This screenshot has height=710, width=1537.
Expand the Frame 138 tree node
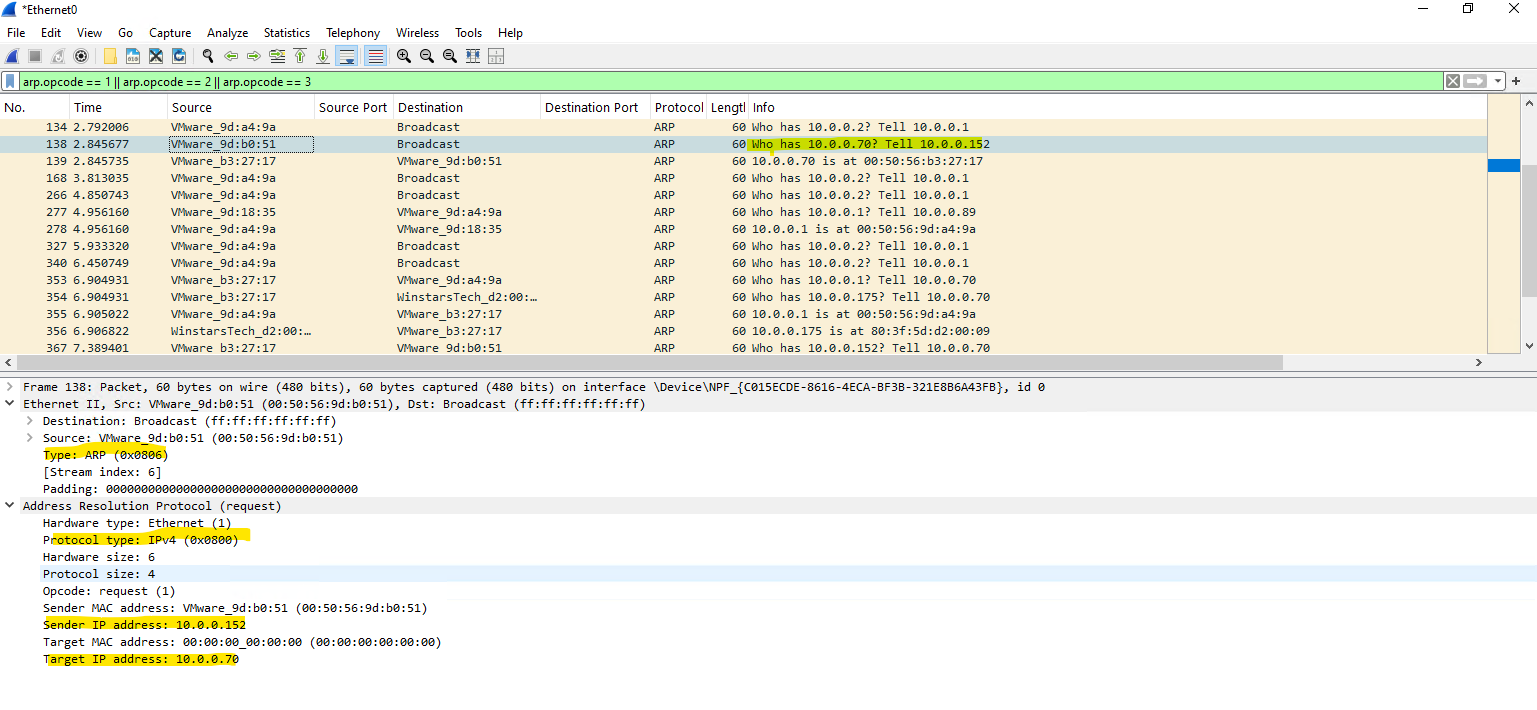coord(9,387)
